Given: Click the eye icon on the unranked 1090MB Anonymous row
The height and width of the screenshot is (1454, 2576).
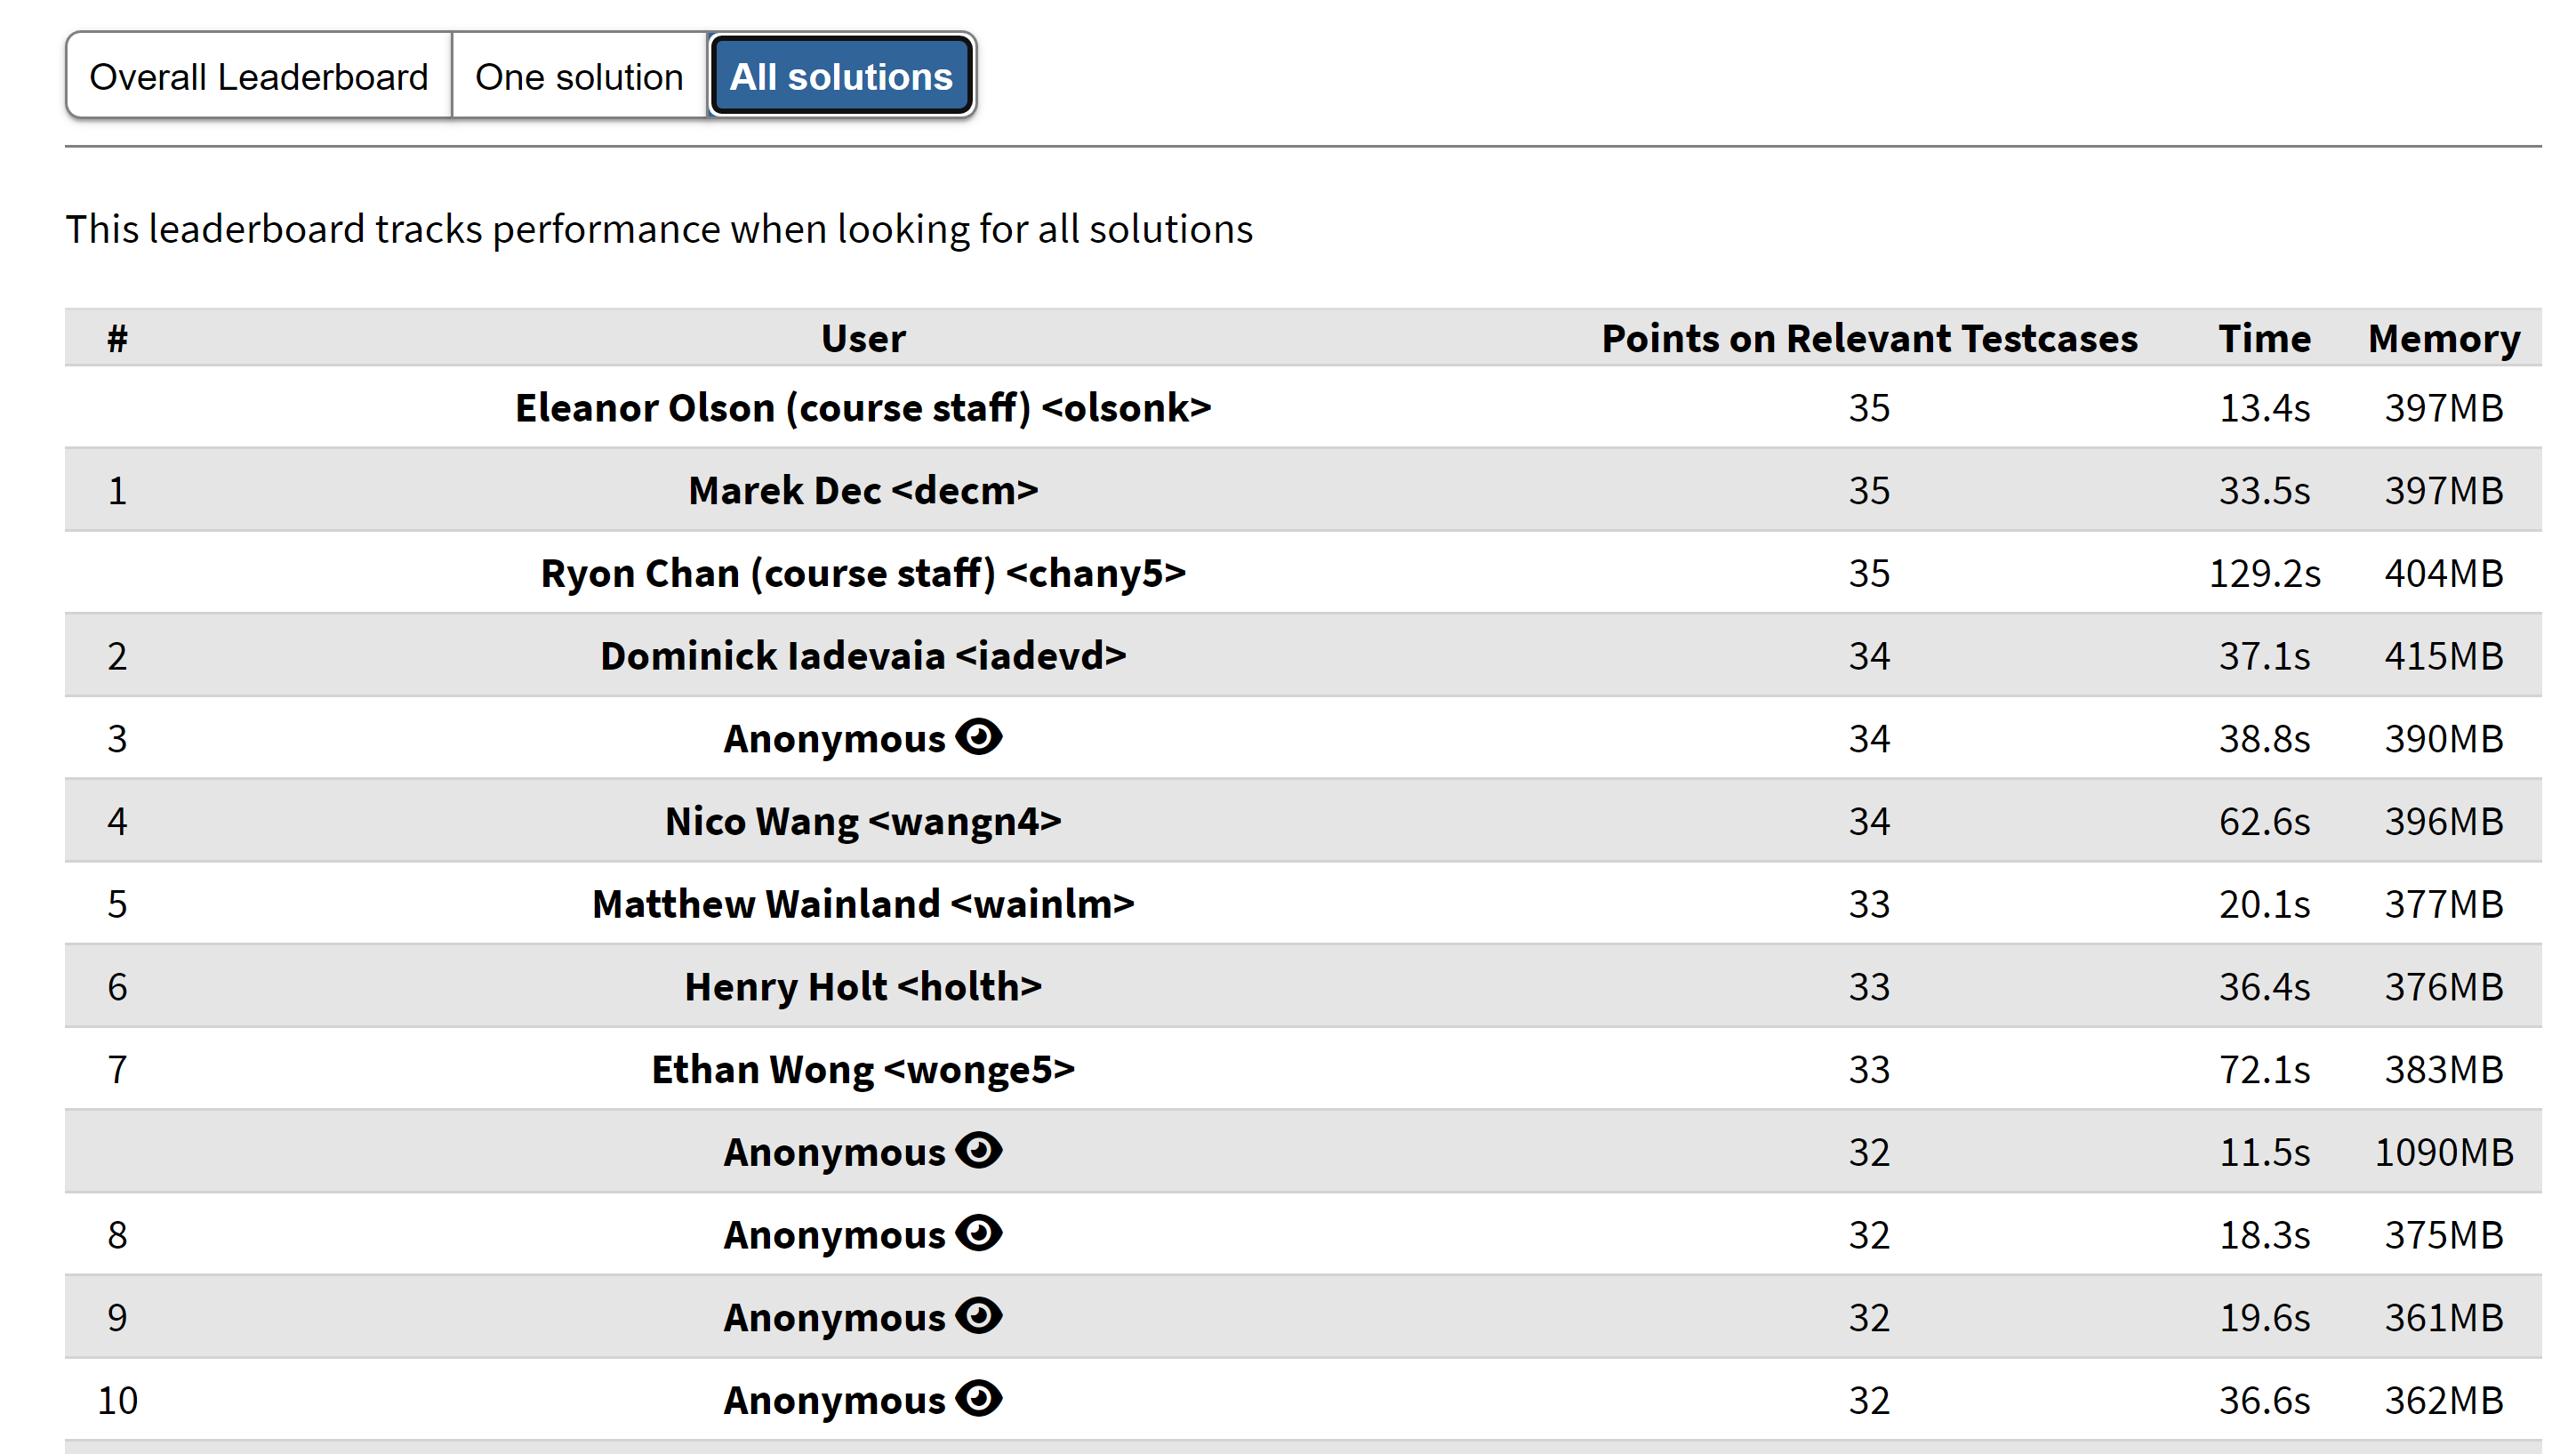Looking at the screenshot, I should click(x=978, y=1150).
